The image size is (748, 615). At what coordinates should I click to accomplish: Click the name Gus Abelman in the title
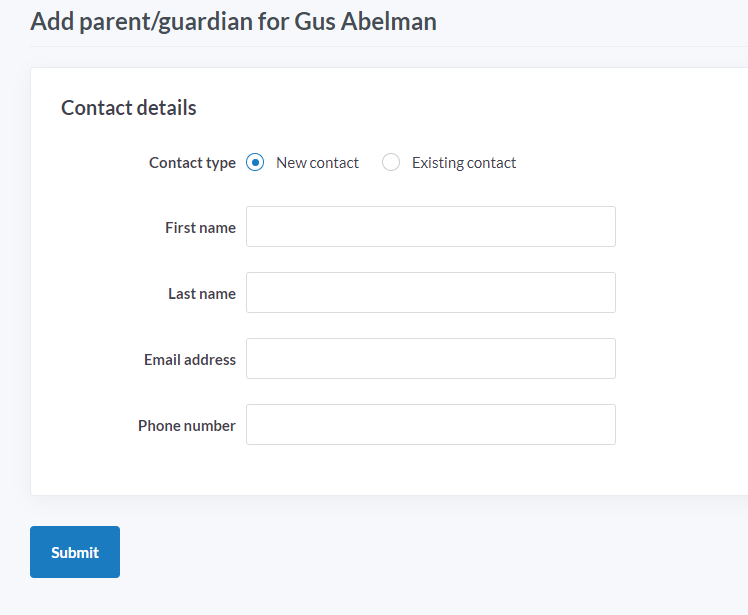(365, 21)
